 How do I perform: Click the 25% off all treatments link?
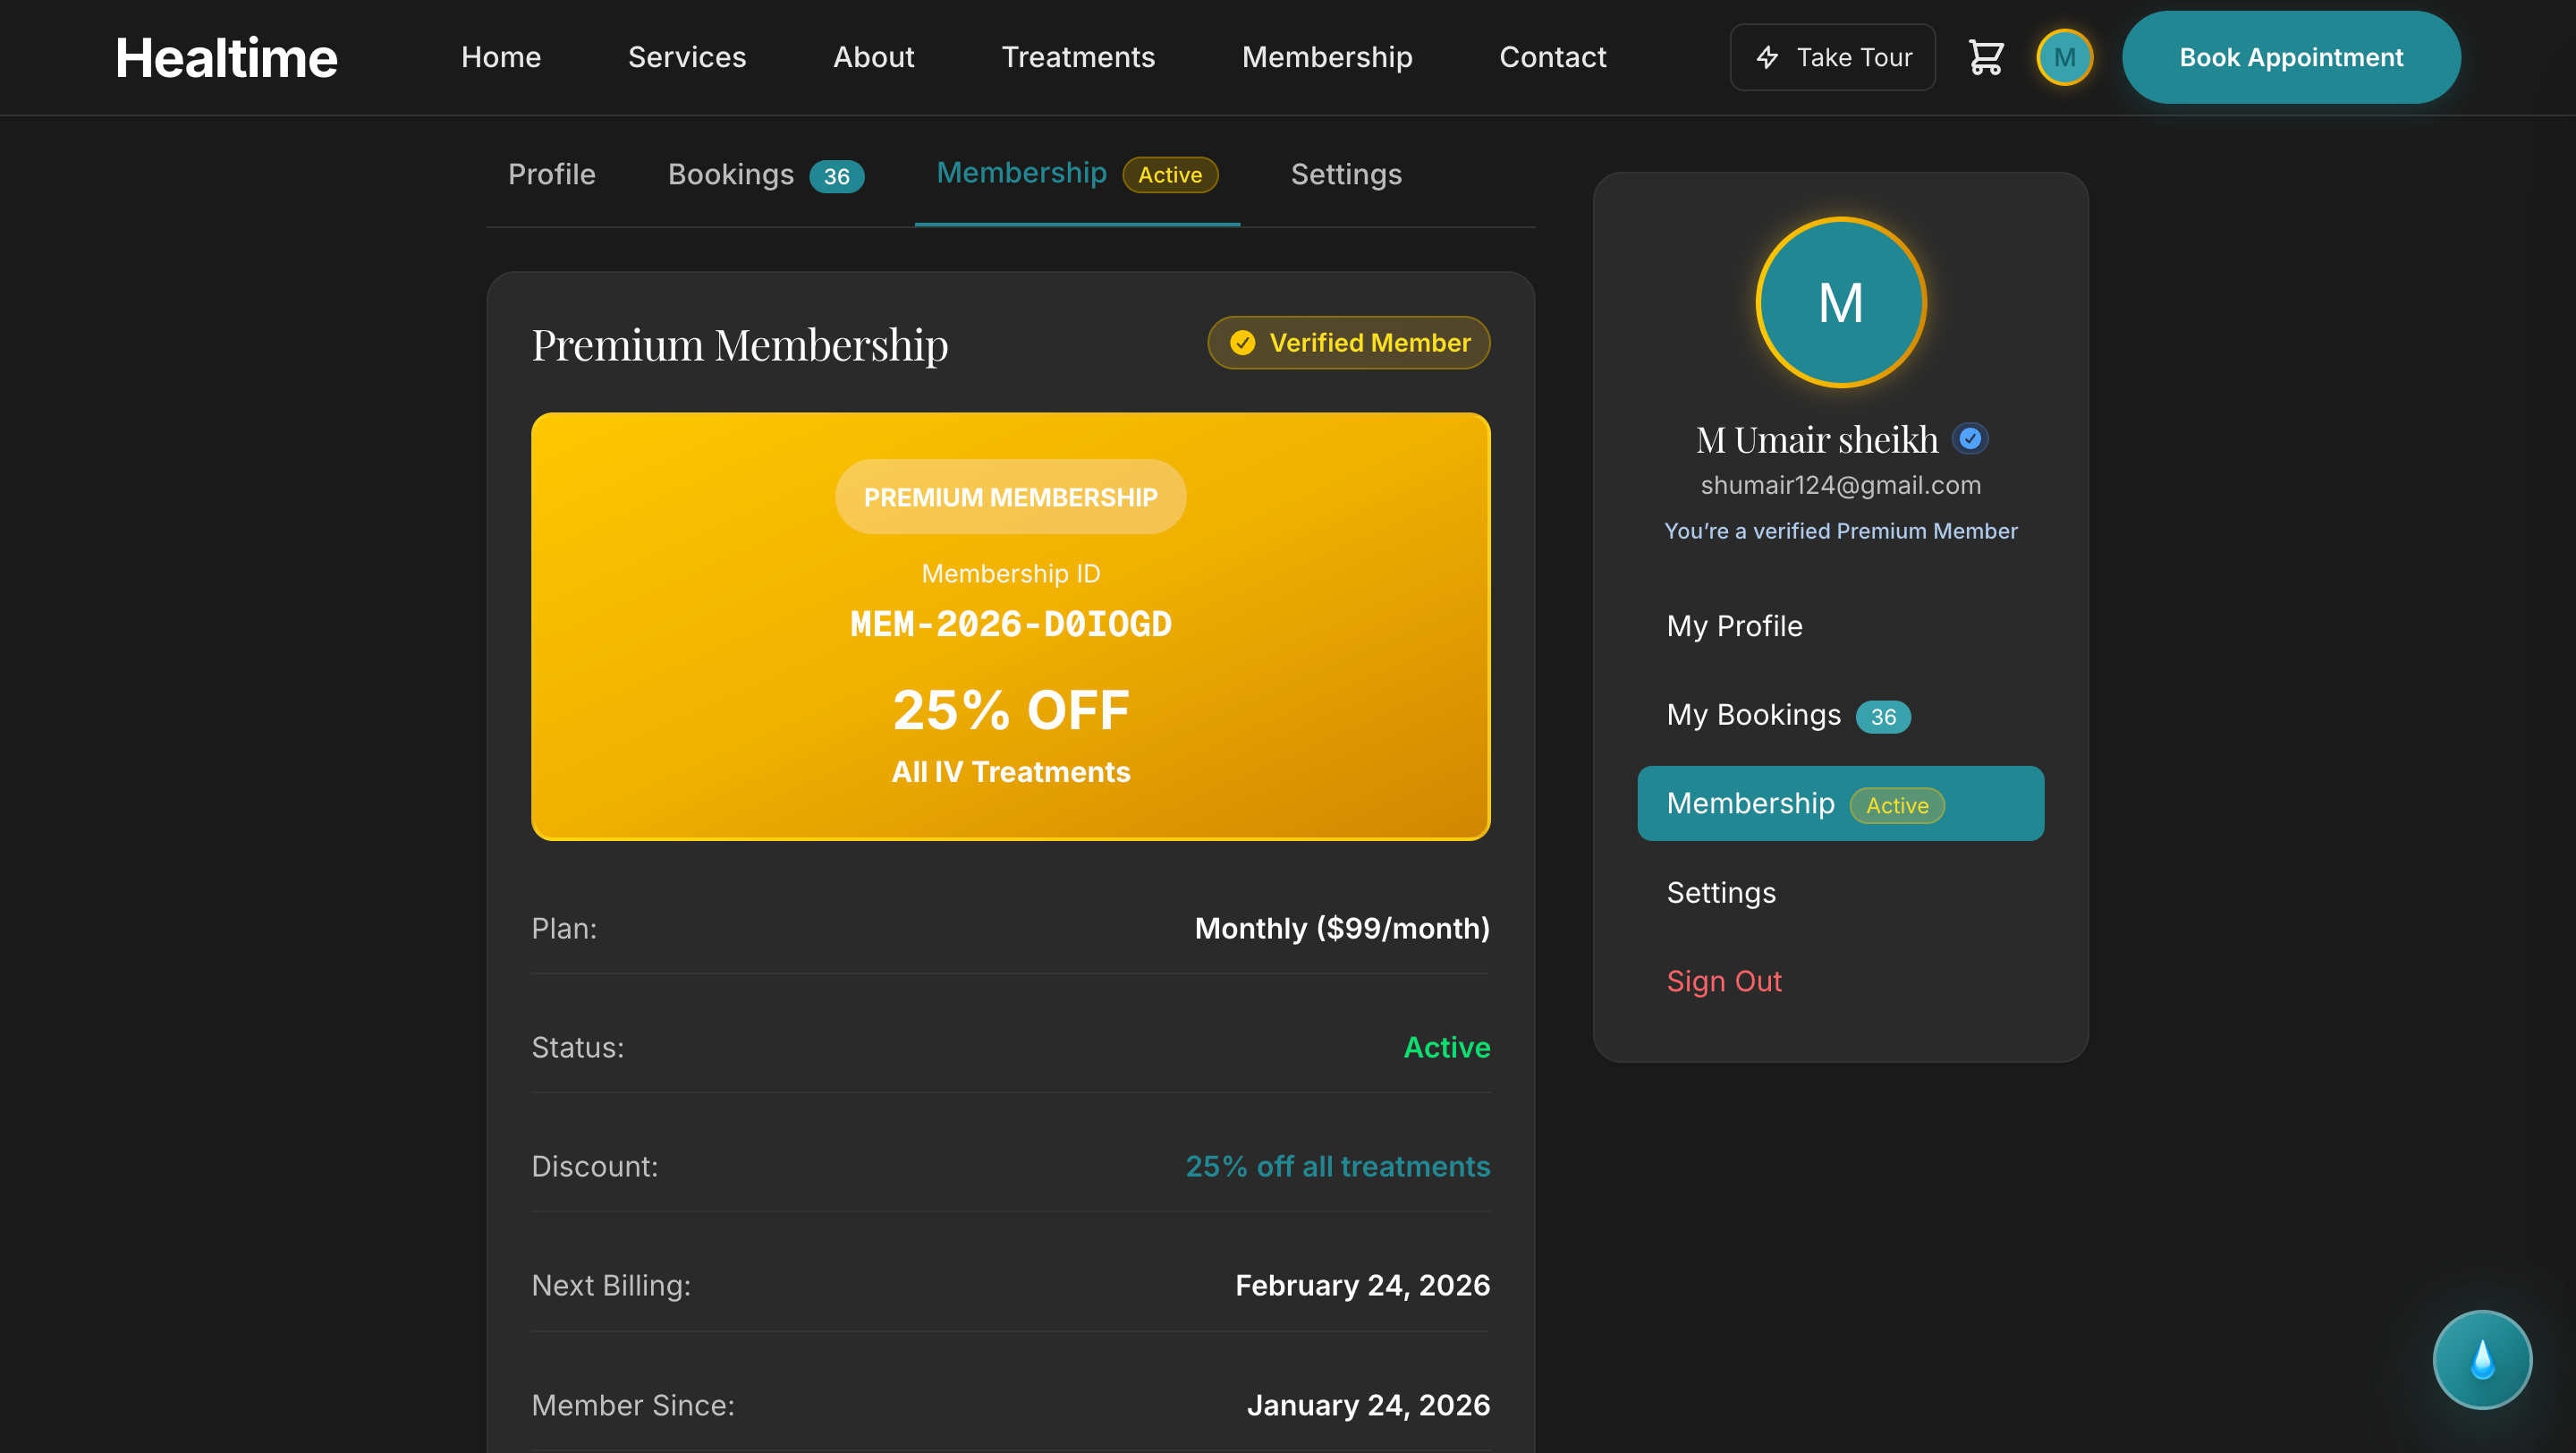pos(1337,1166)
